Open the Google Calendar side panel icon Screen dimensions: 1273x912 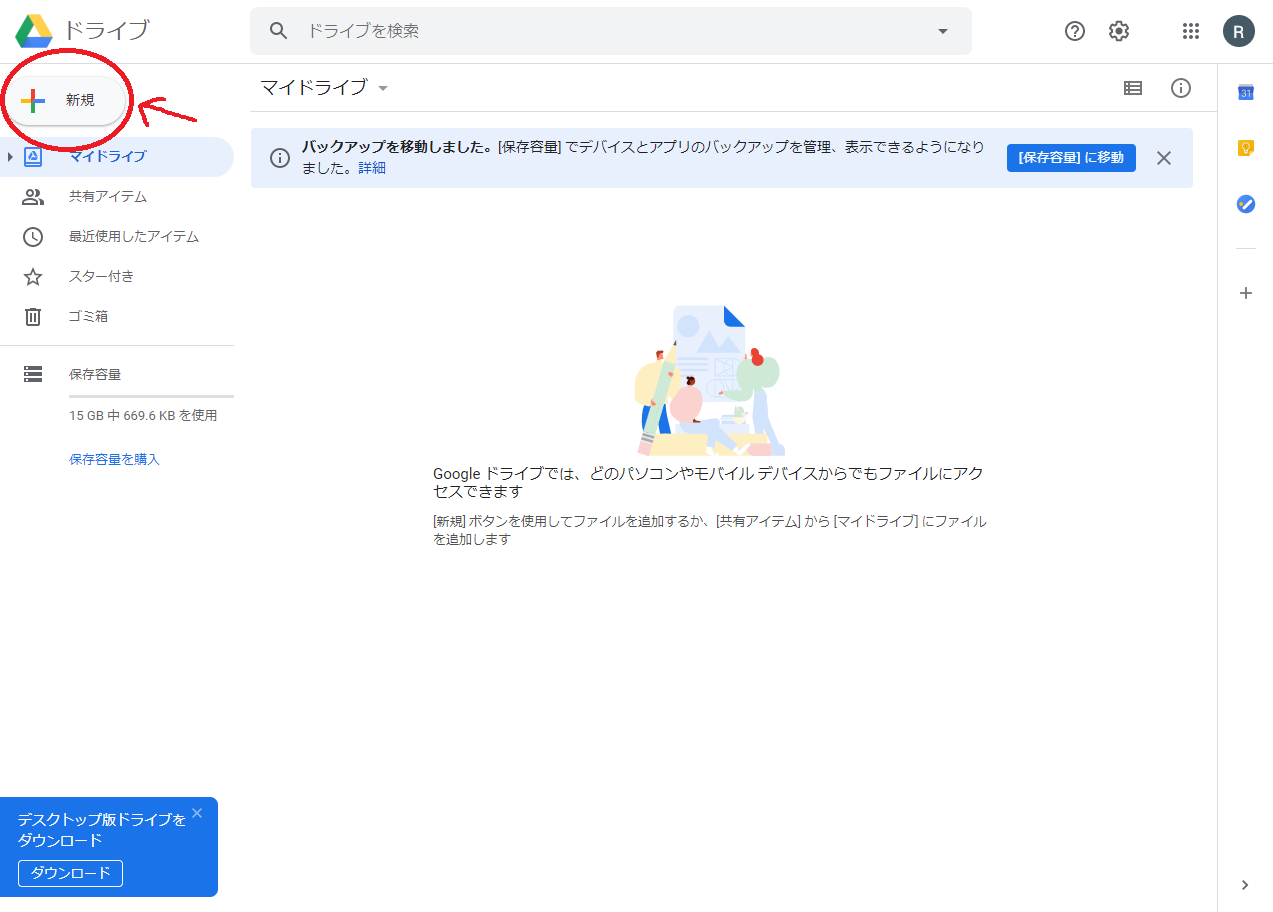pyautogui.click(x=1246, y=93)
